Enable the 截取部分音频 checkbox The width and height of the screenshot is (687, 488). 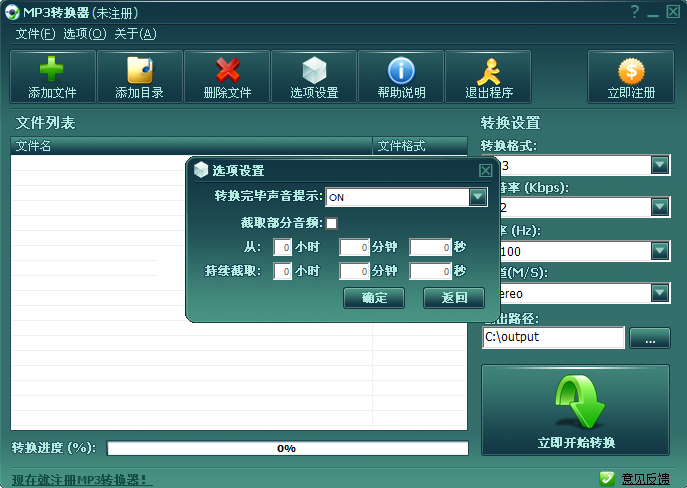tap(332, 223)
